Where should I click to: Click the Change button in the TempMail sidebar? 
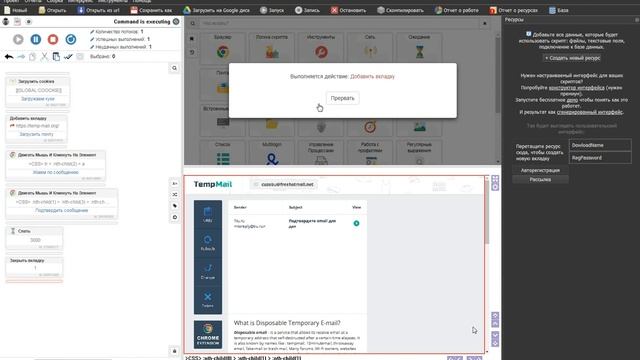(208, 272)
